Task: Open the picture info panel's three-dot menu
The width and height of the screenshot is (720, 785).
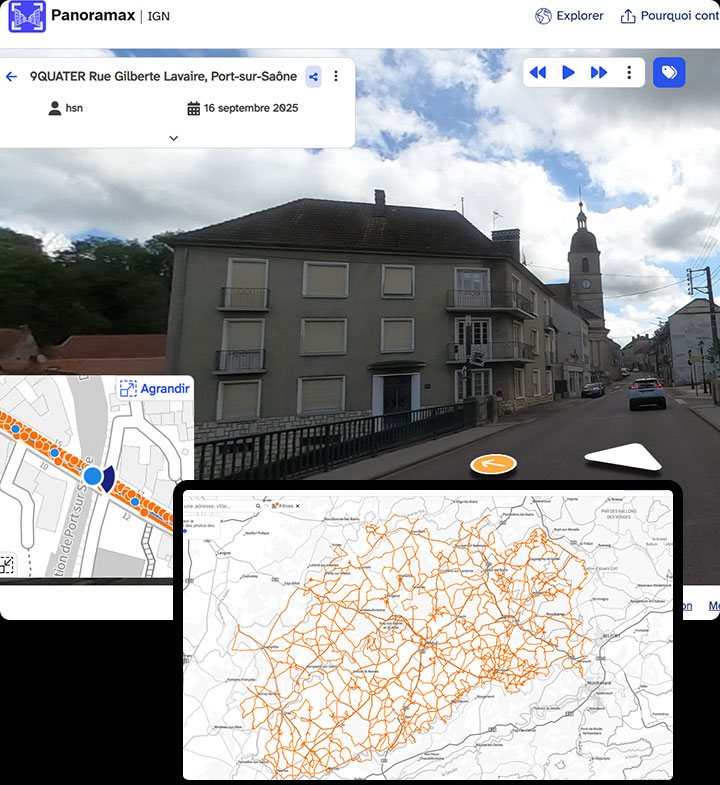Action: pos(336,76)
